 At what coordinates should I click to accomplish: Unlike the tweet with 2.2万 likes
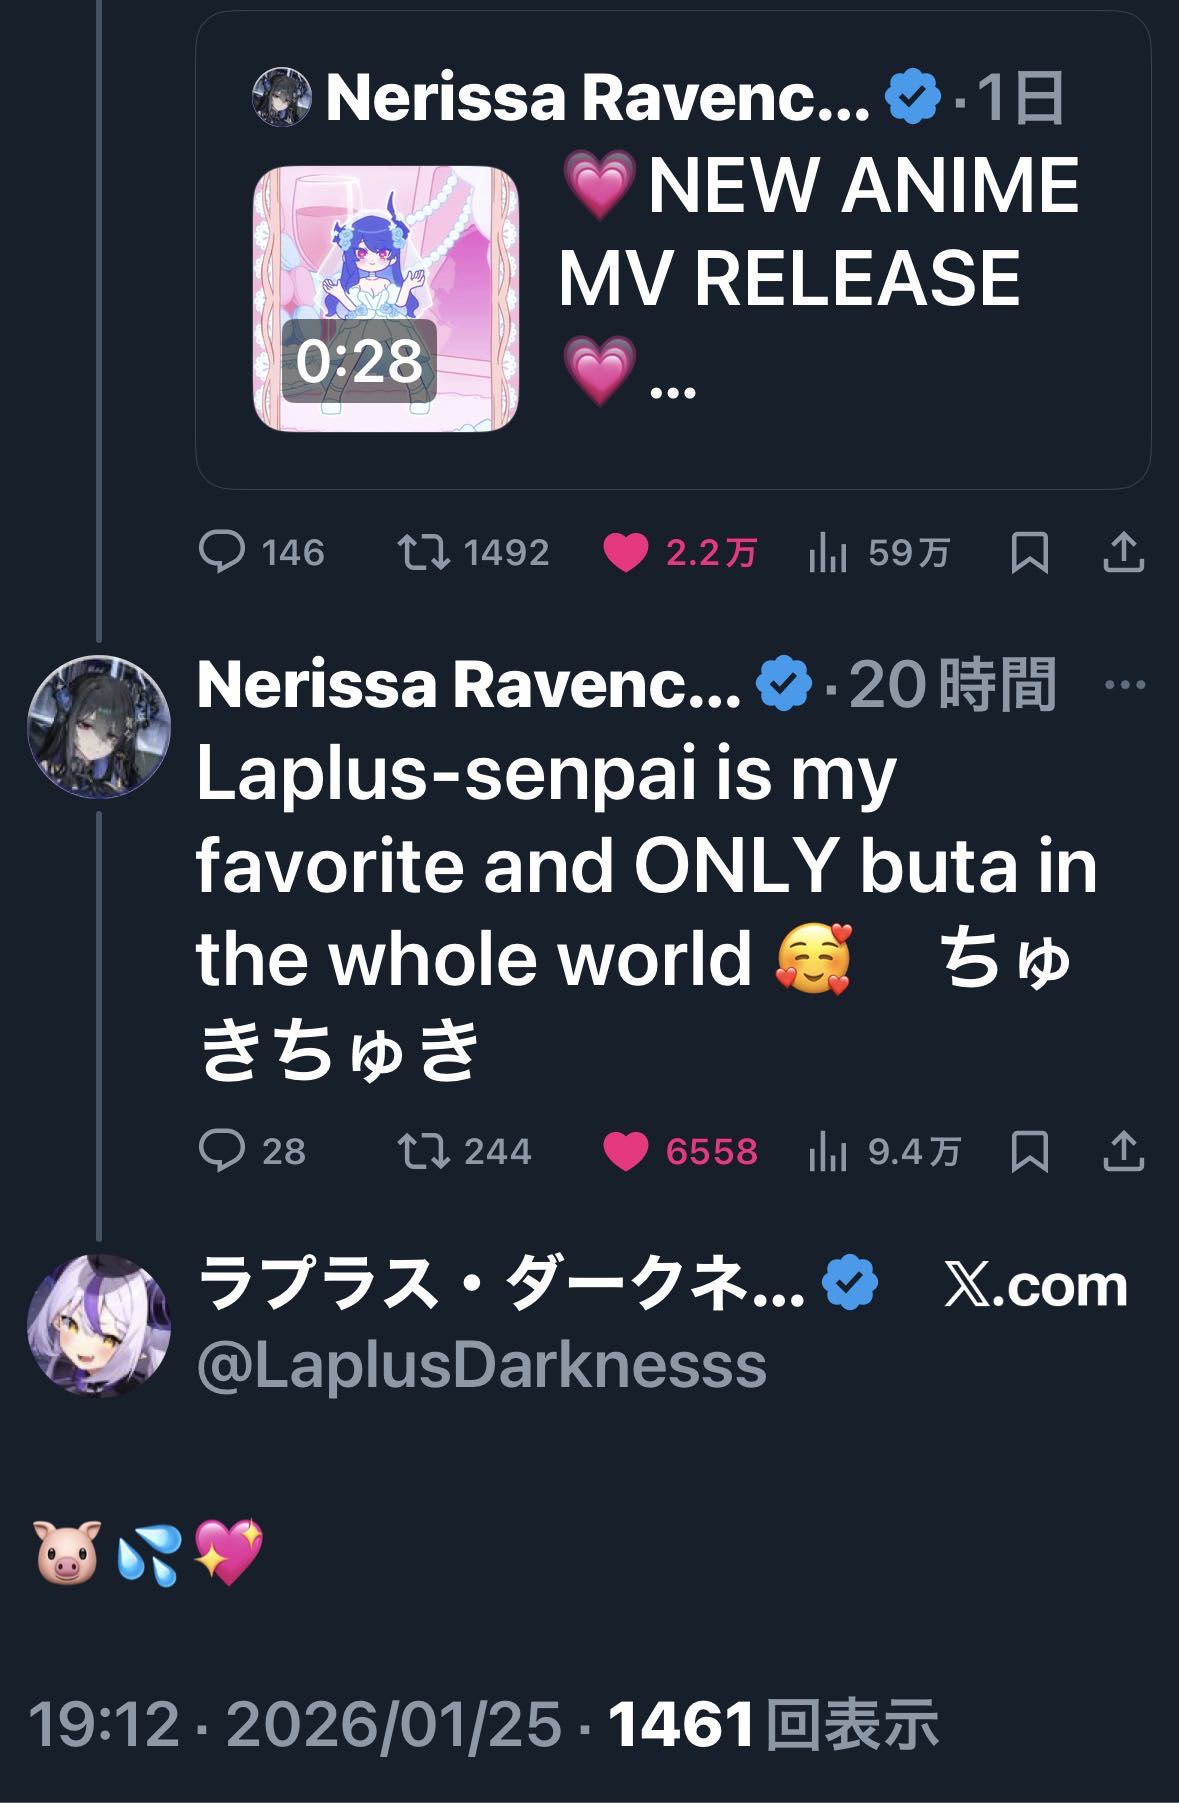click(626, 553)
